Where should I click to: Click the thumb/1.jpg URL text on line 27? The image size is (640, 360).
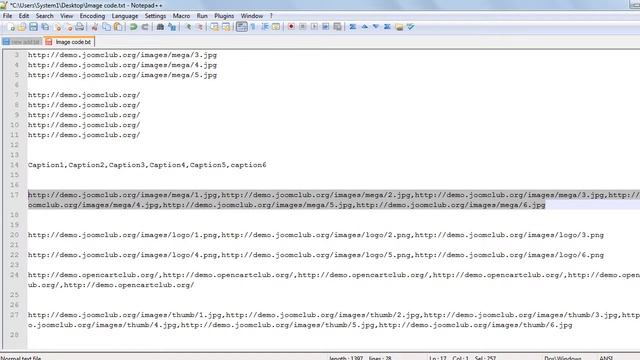tap(334, 320)
